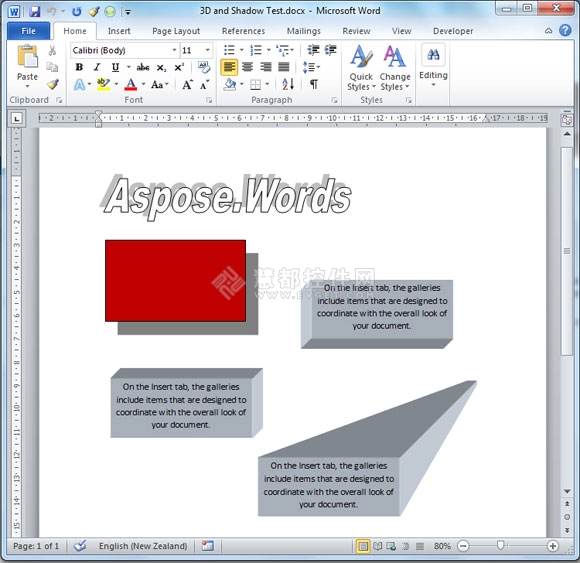Viewport: 580px width, 563px height.
Task: Toggle Align Text Right
Action: (x=266, y=67)
